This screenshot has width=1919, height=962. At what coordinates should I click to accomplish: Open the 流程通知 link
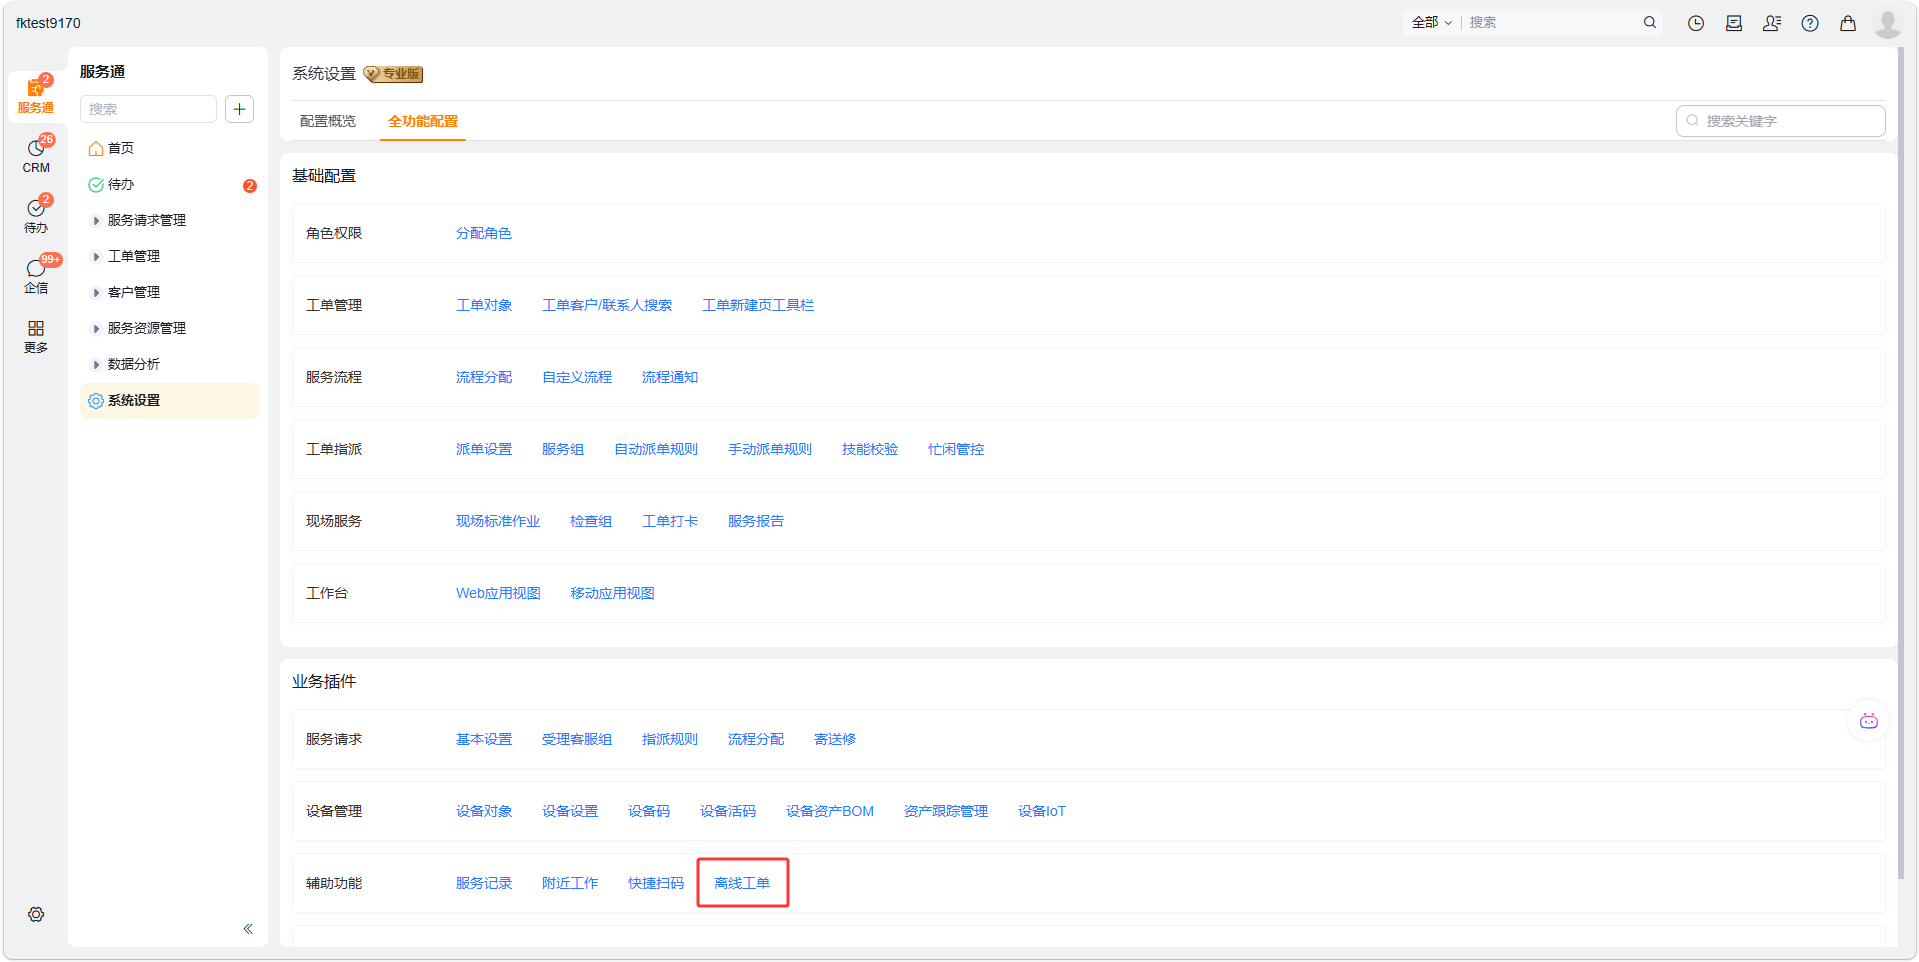point(670,377)
